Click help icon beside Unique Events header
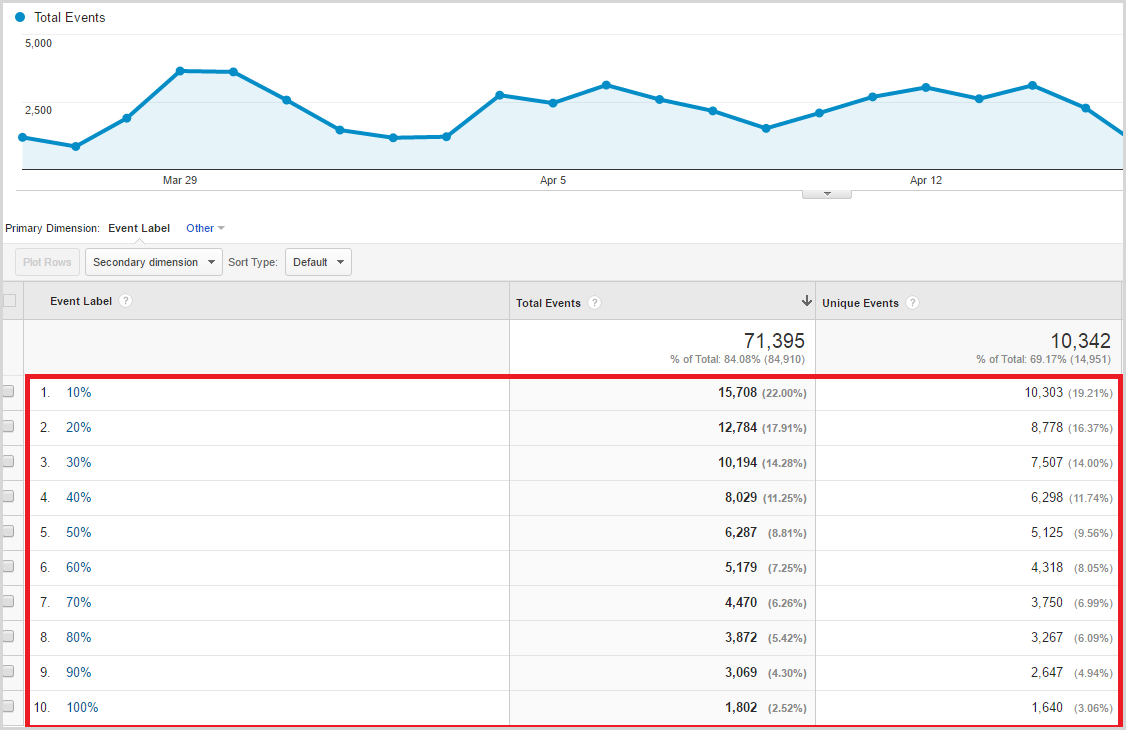The image size is (1126, 730). tap(912, 303)
